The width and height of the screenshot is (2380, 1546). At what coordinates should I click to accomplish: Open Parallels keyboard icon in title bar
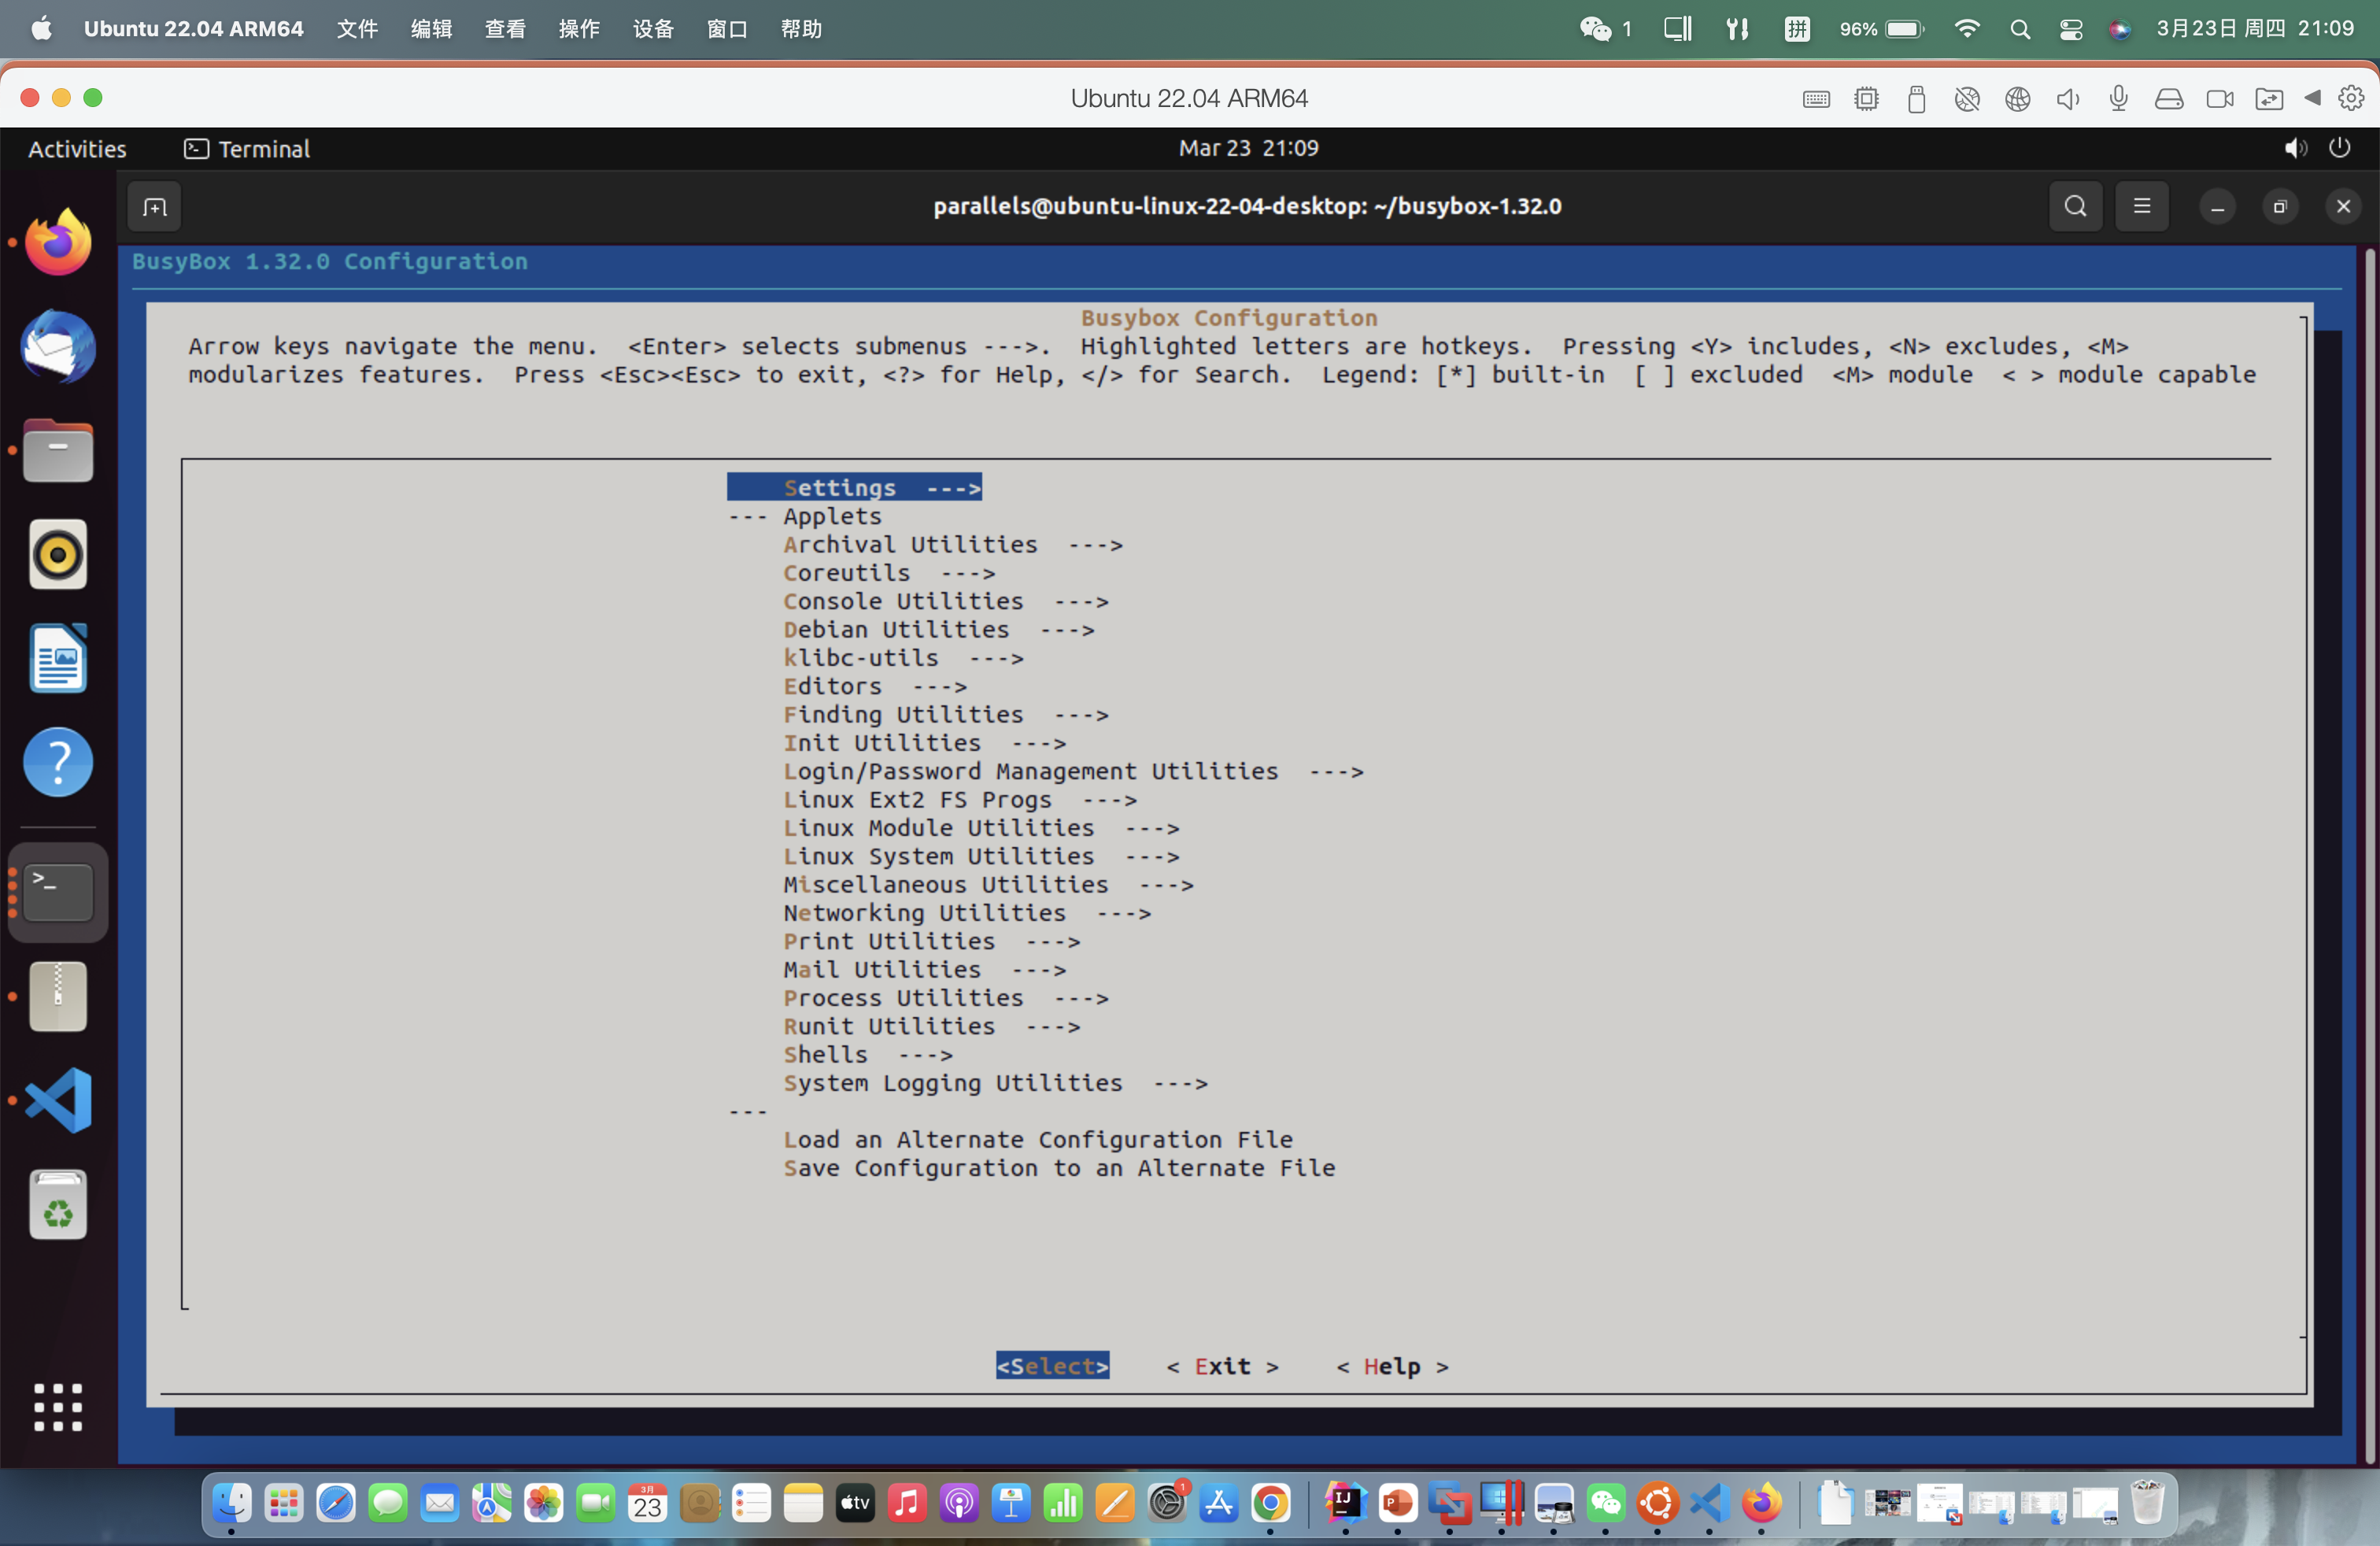pos(1816,98)
